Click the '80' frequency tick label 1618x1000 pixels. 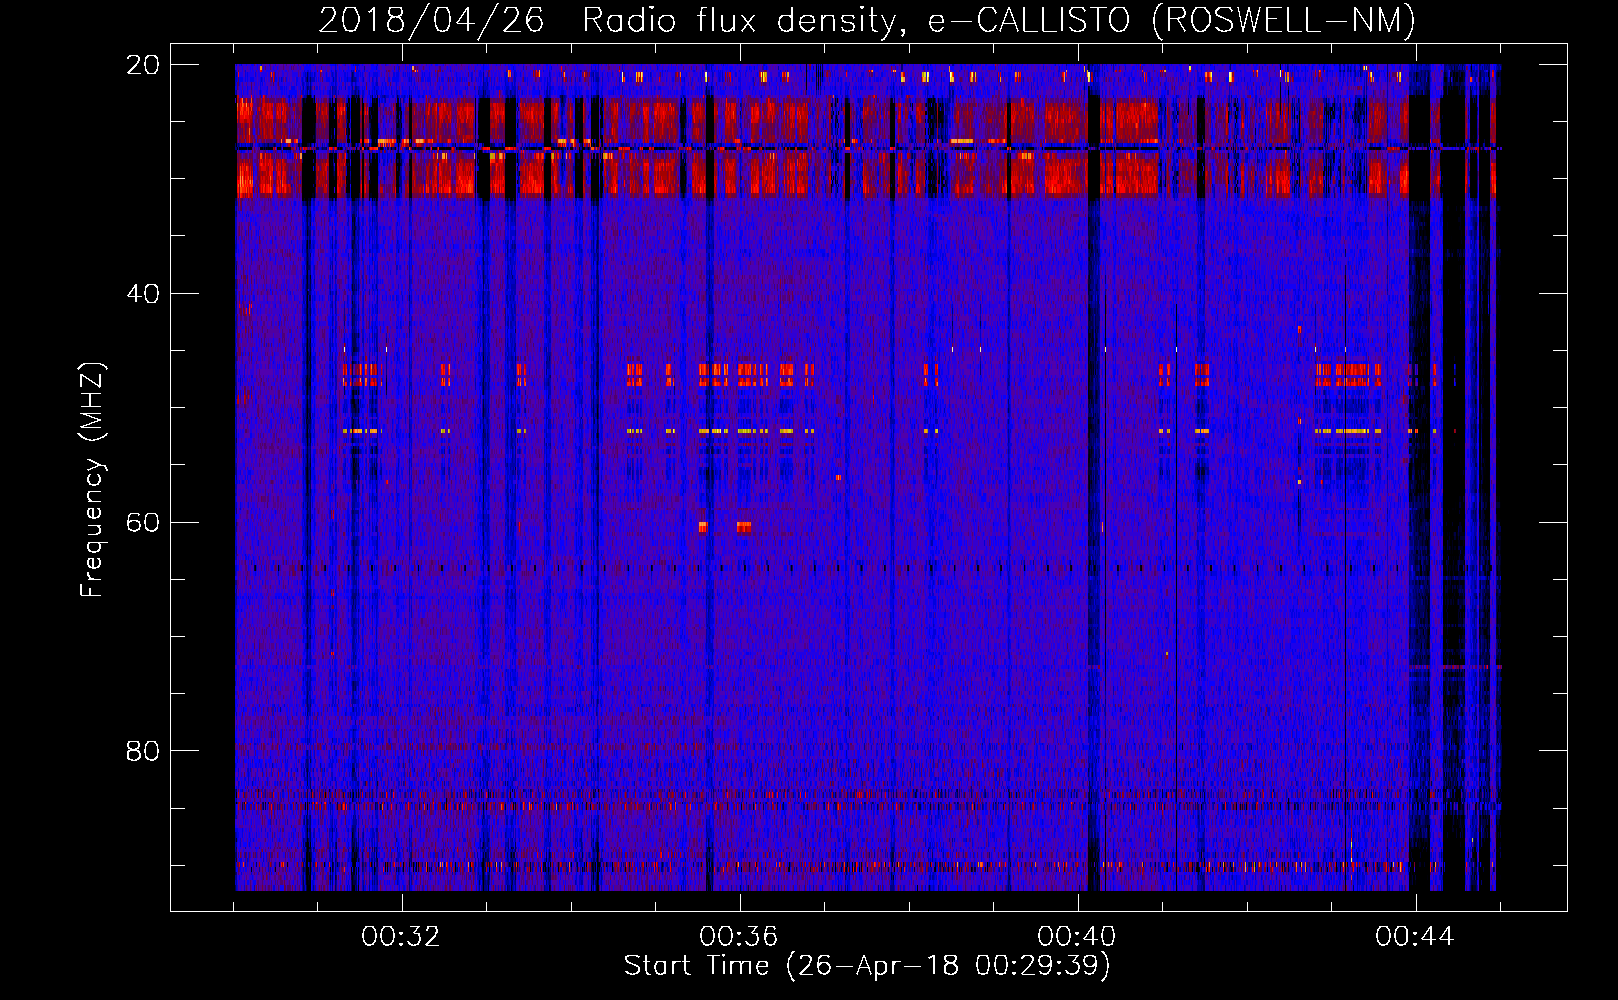click(143, 751)
